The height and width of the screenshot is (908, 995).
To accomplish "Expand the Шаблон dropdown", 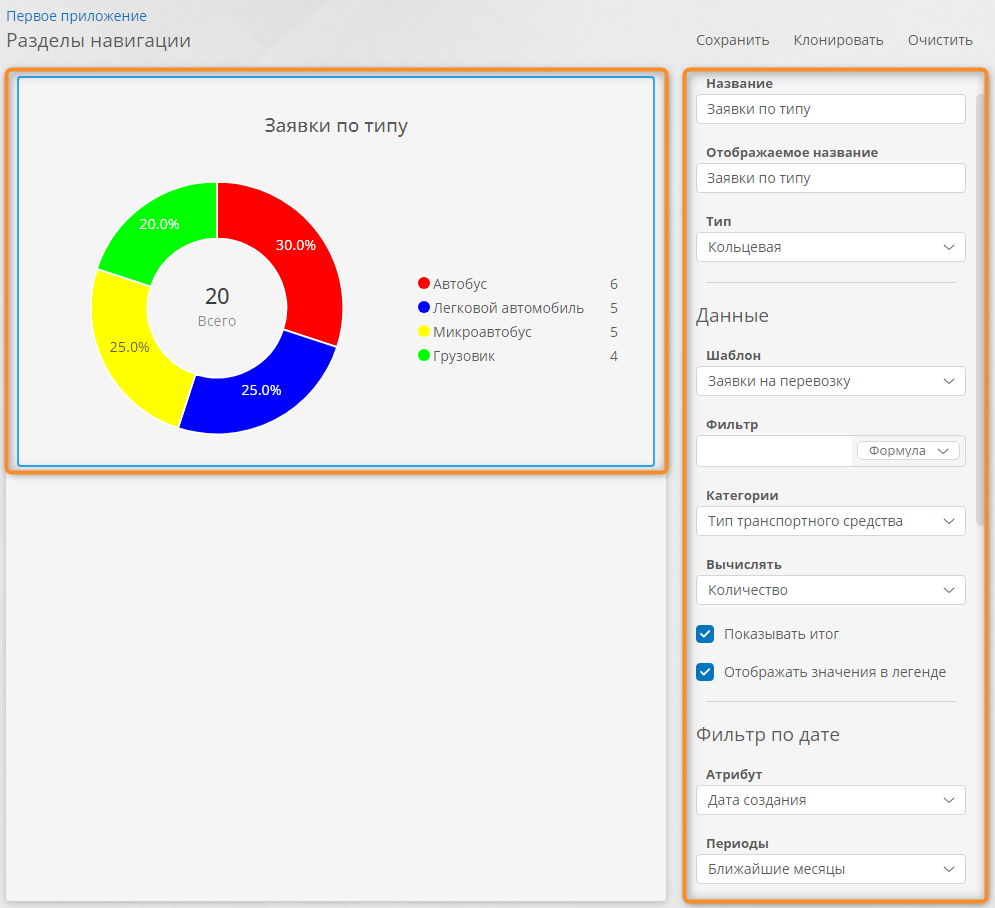I will pyautogui.click(x=830, y=381).
